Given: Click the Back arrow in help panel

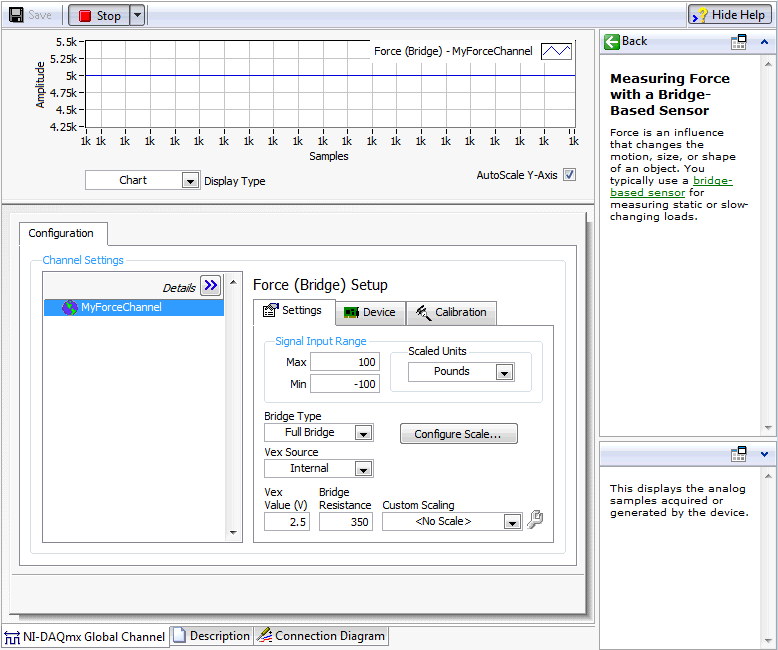Looking at the screenshot, I should (x=626, y=42).
